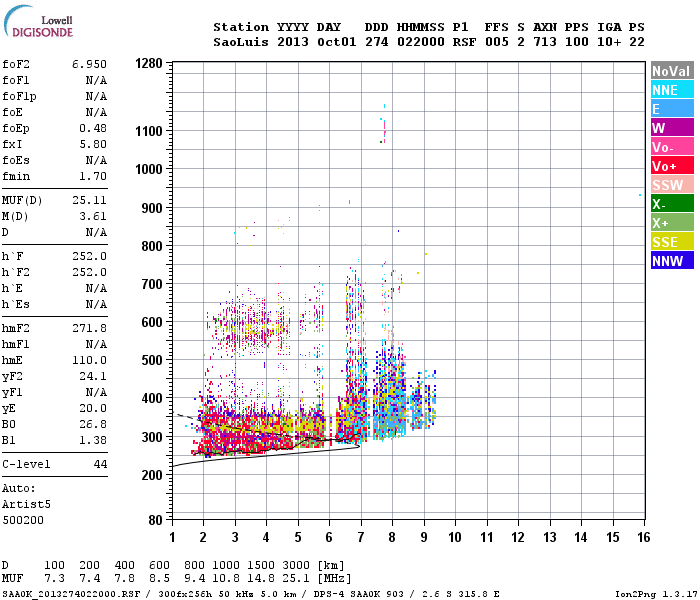
Task: Click the yE value 20.0
Action: (93, 408)
